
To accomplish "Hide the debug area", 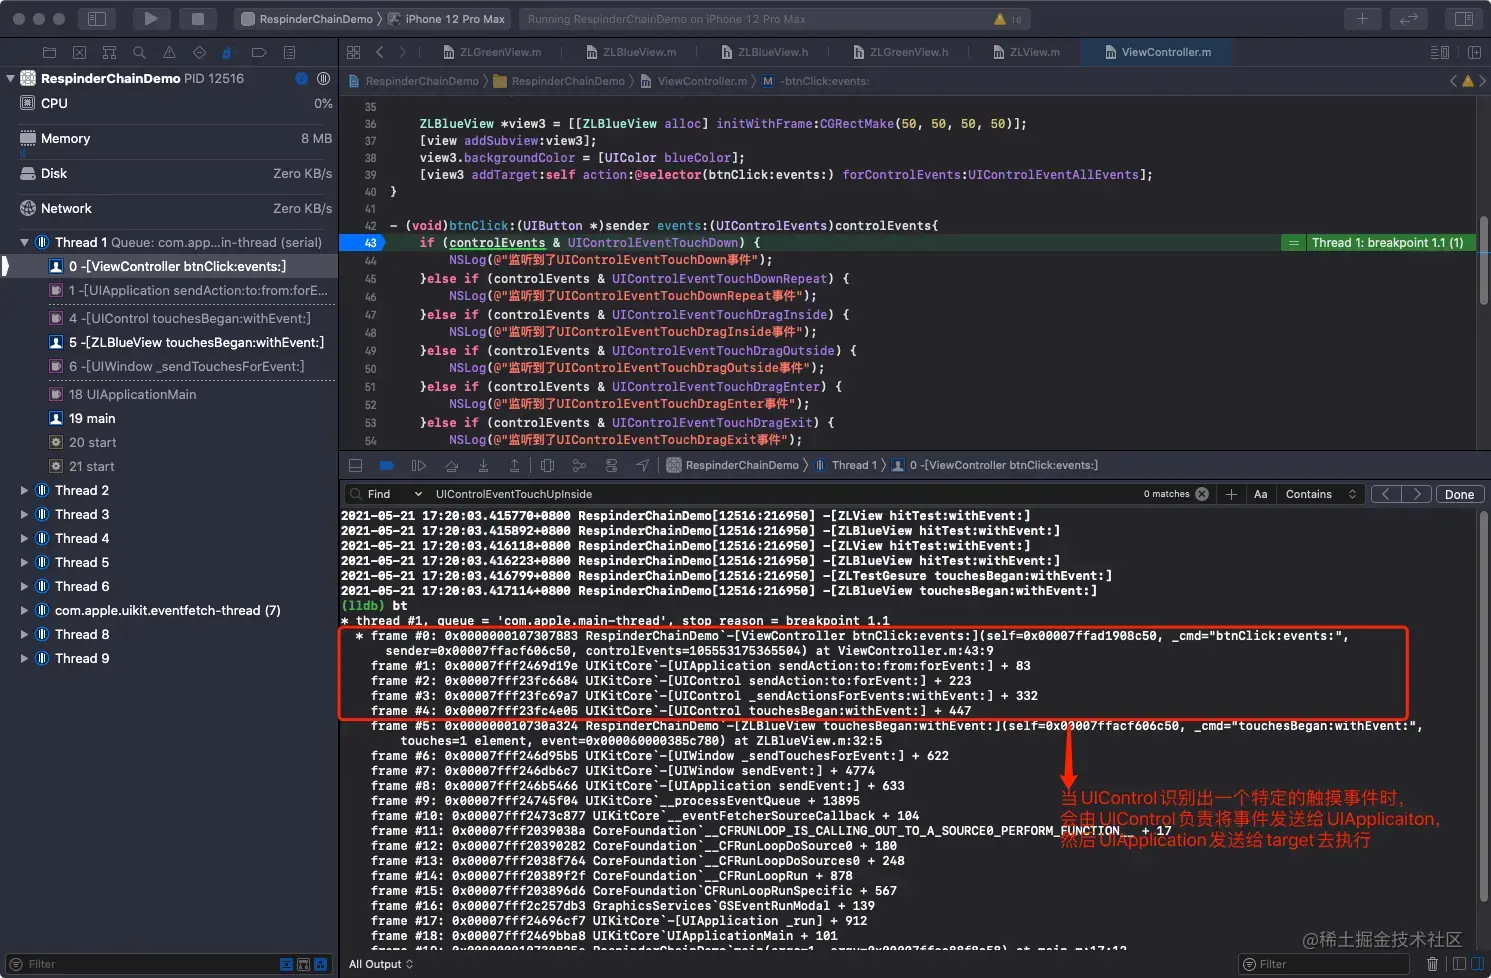I will [355, 465].
